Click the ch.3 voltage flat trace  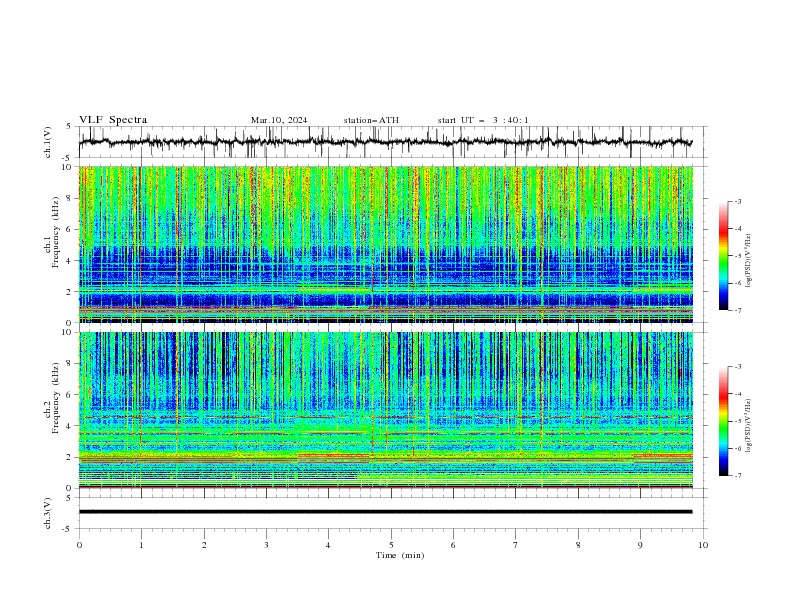[386, 512]
